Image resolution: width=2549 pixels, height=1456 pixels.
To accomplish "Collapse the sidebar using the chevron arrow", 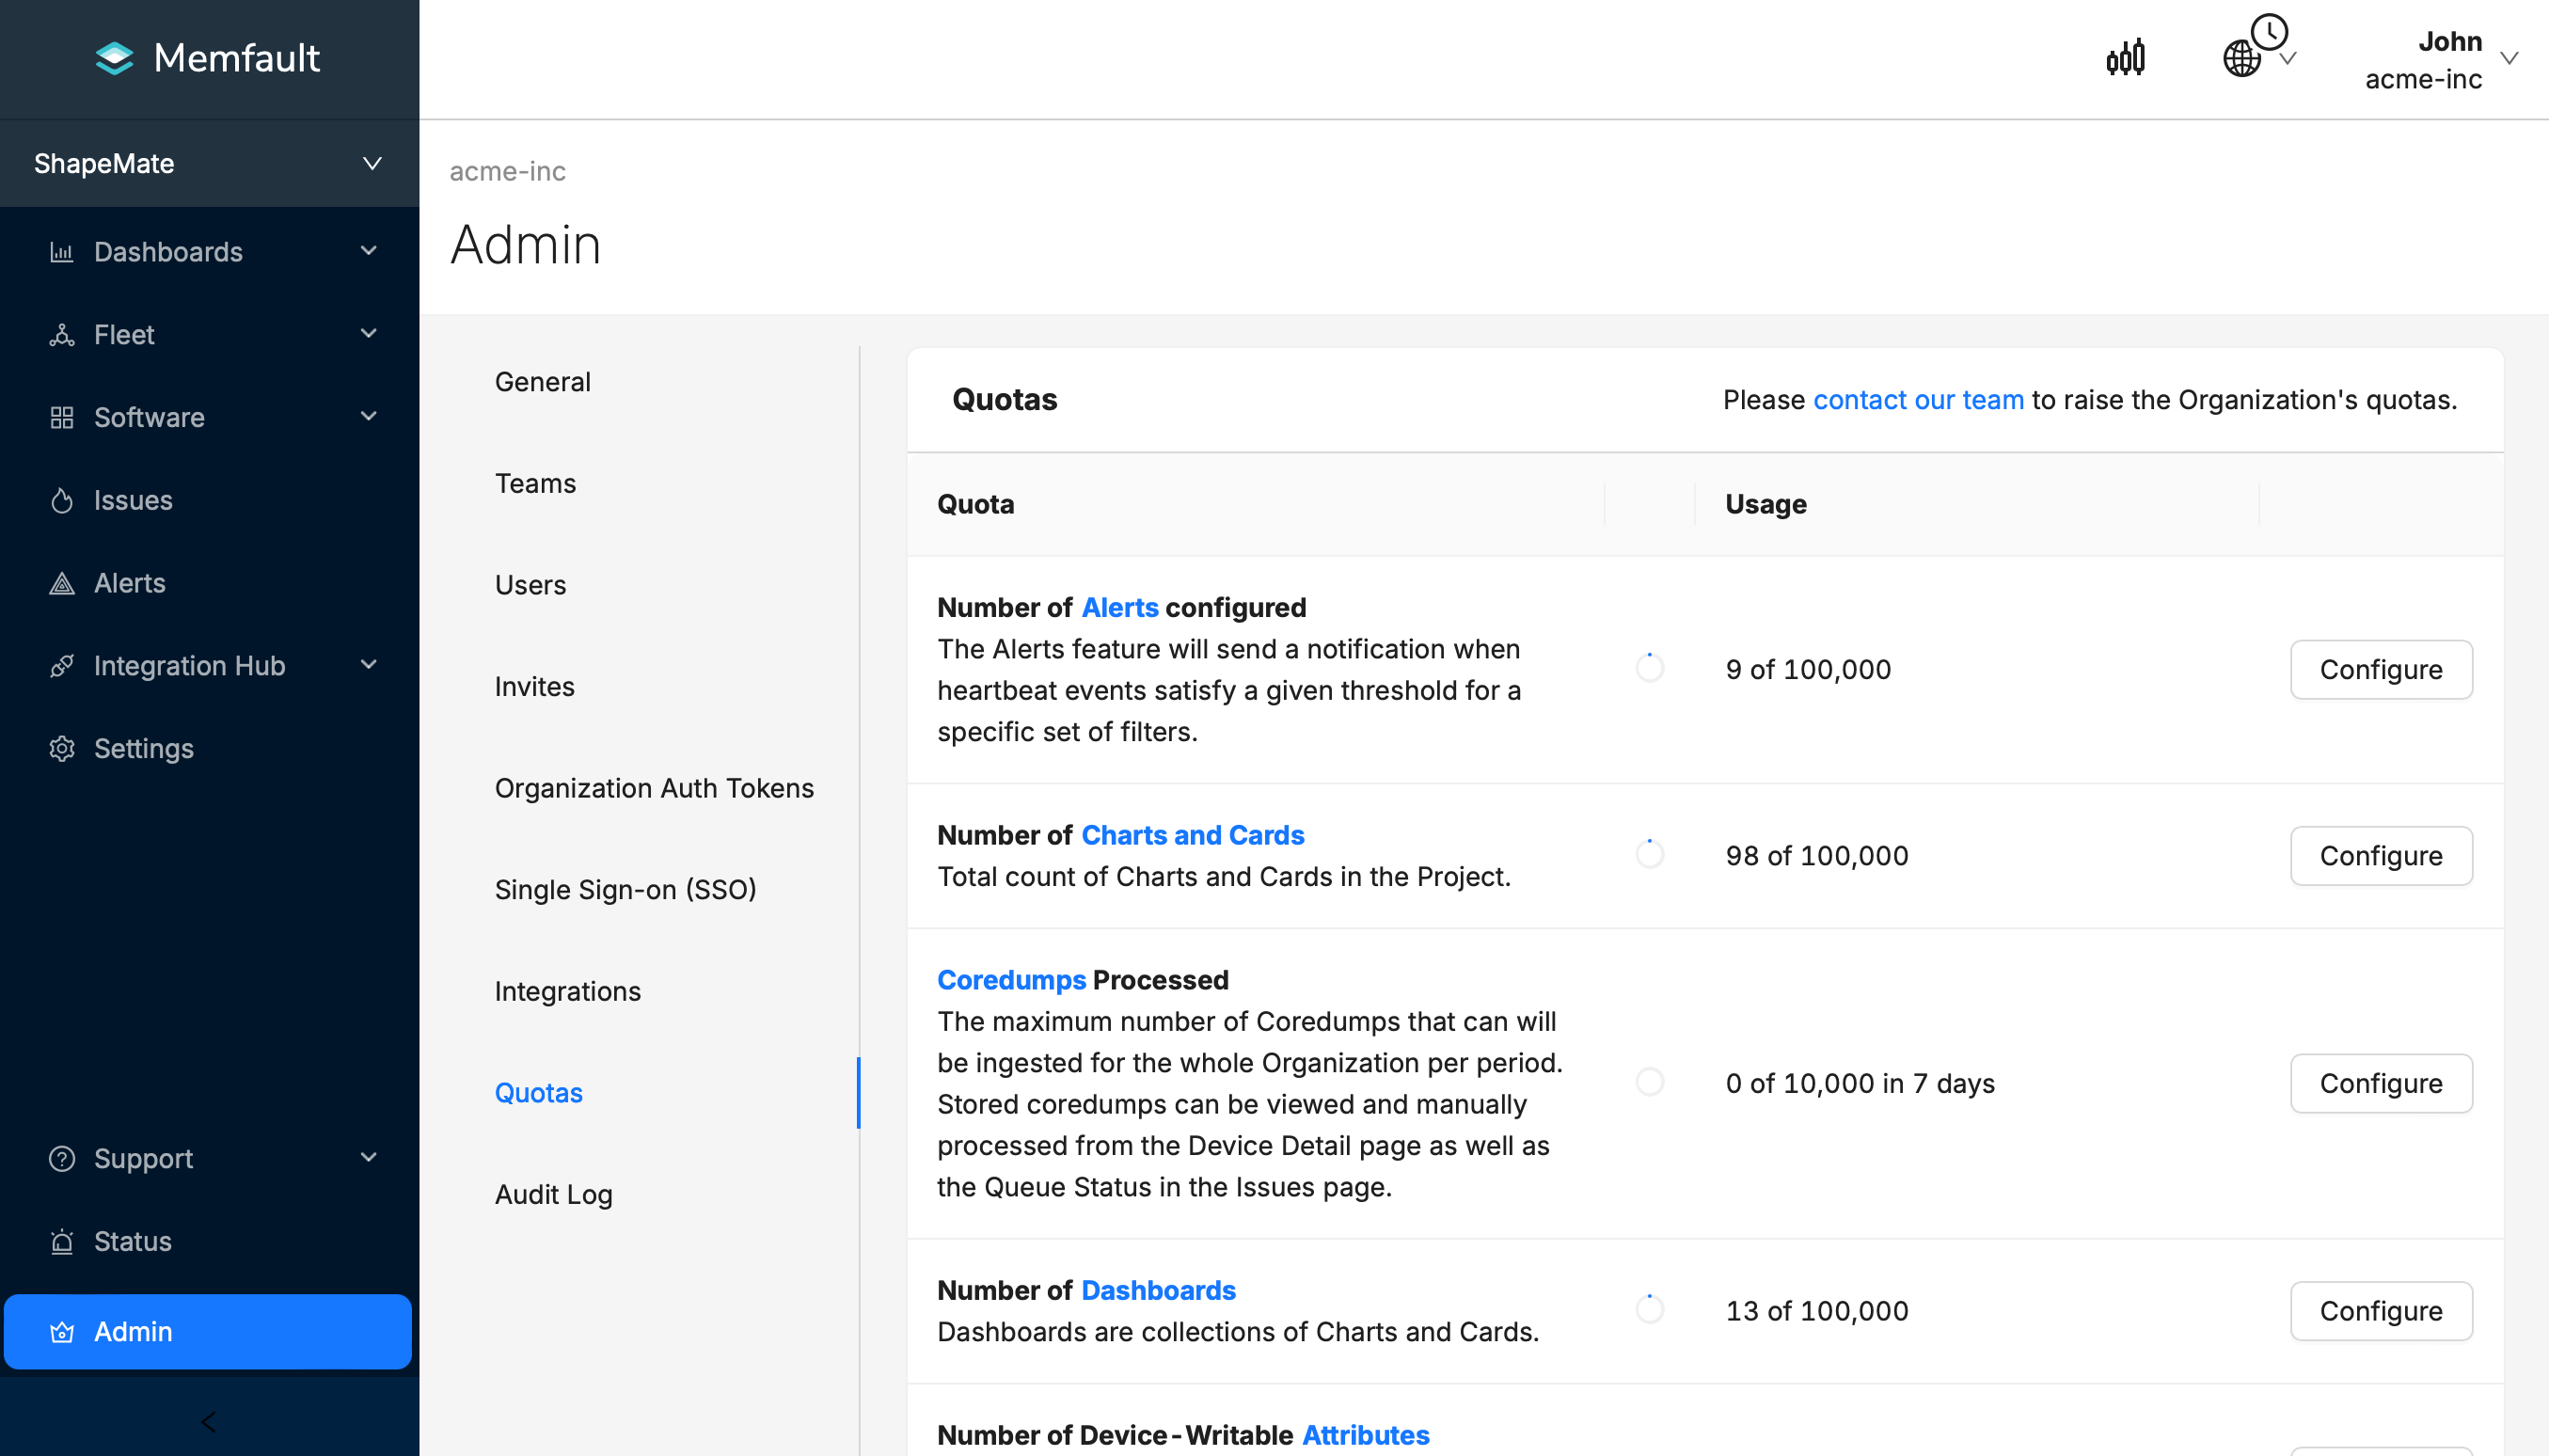I will point(208,1420).
